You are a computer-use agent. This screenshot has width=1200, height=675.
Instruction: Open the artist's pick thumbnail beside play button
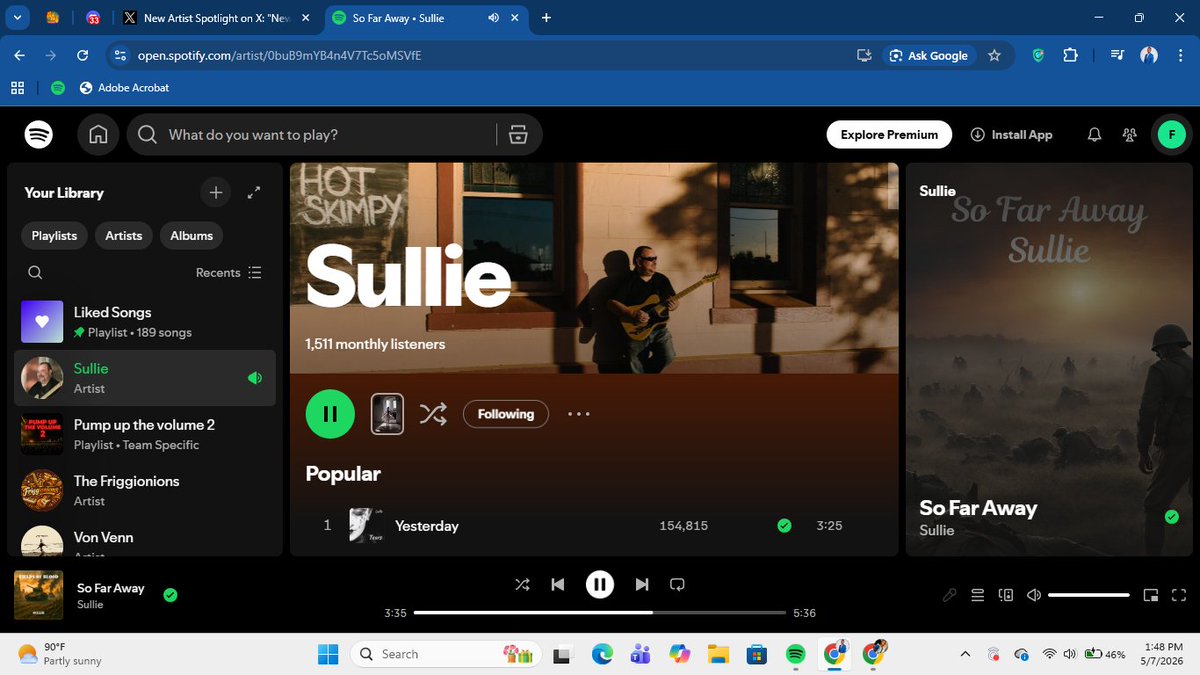[387, 414]
